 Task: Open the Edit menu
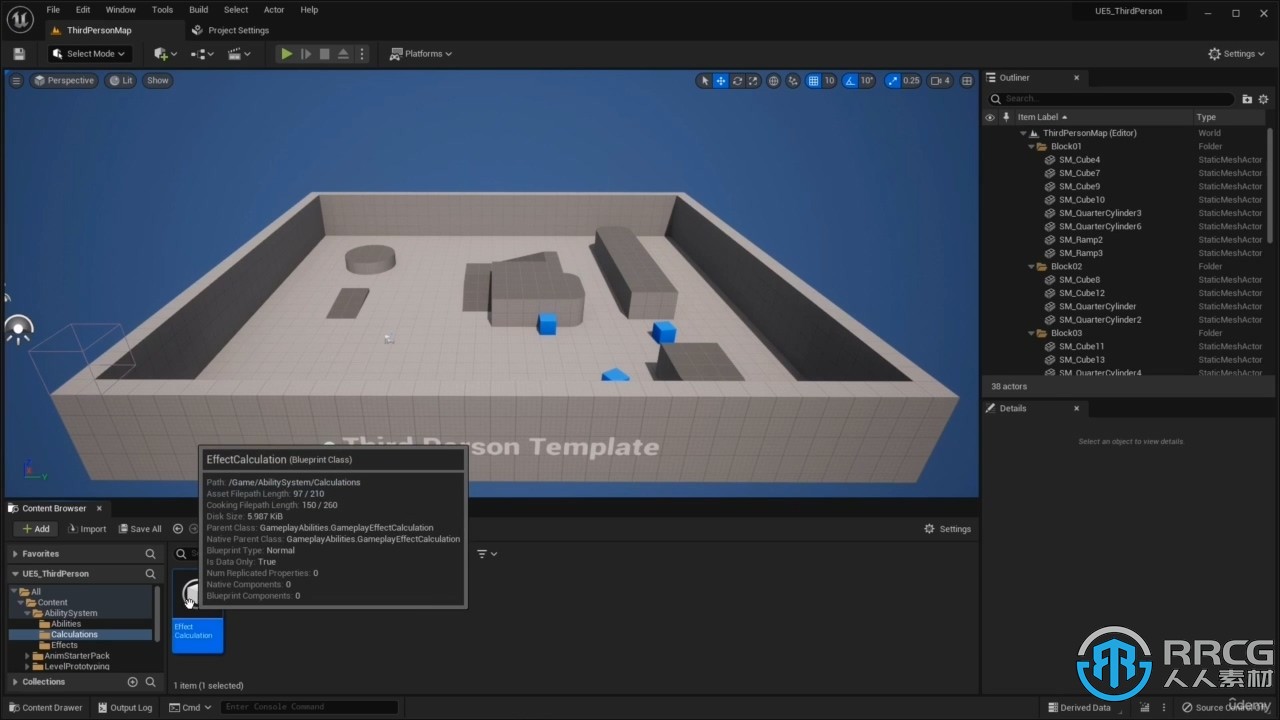click(83, 10)
